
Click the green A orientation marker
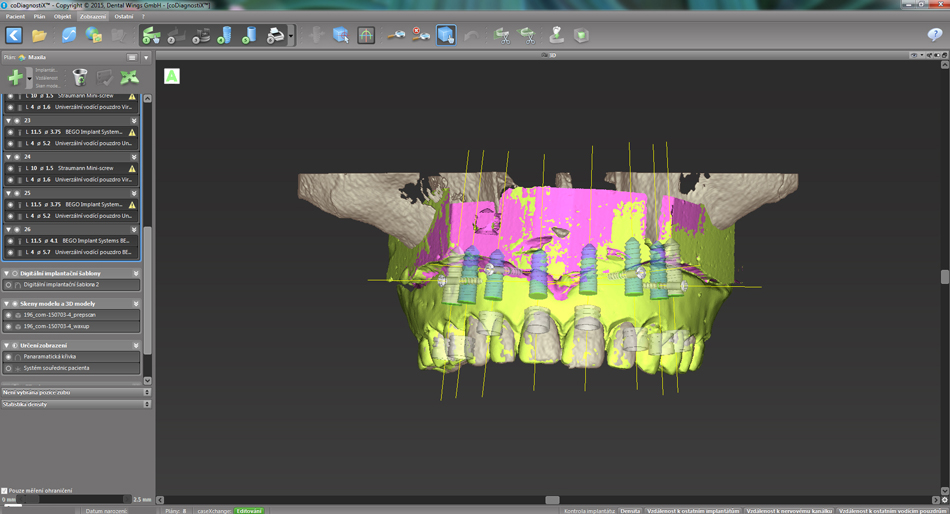coord(172,76)
